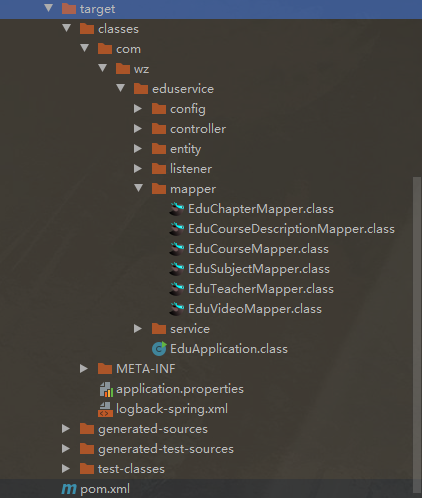Click the EduApplication.class runnable class icon

[159, 348]
